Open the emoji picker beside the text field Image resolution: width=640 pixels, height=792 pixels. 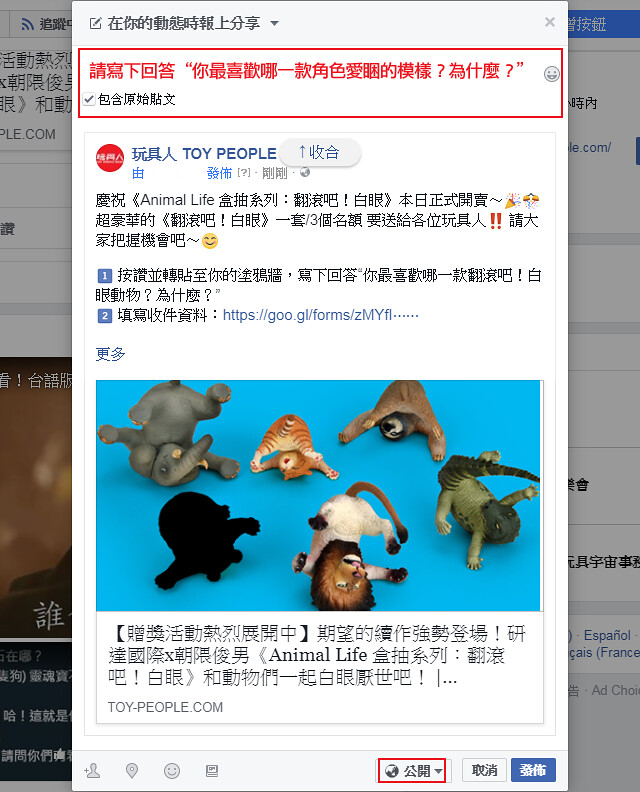[x=552, y=74]
